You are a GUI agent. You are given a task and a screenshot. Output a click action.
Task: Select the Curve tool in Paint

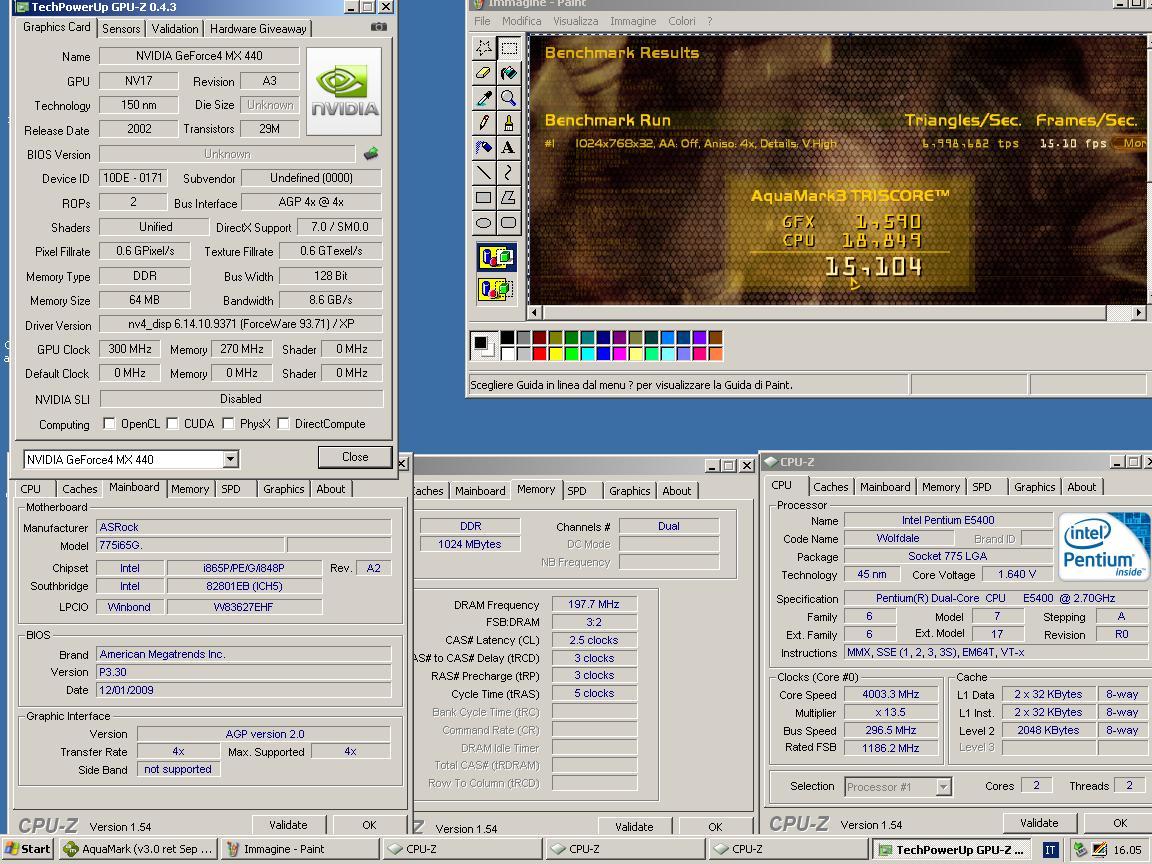click(508, 173)
